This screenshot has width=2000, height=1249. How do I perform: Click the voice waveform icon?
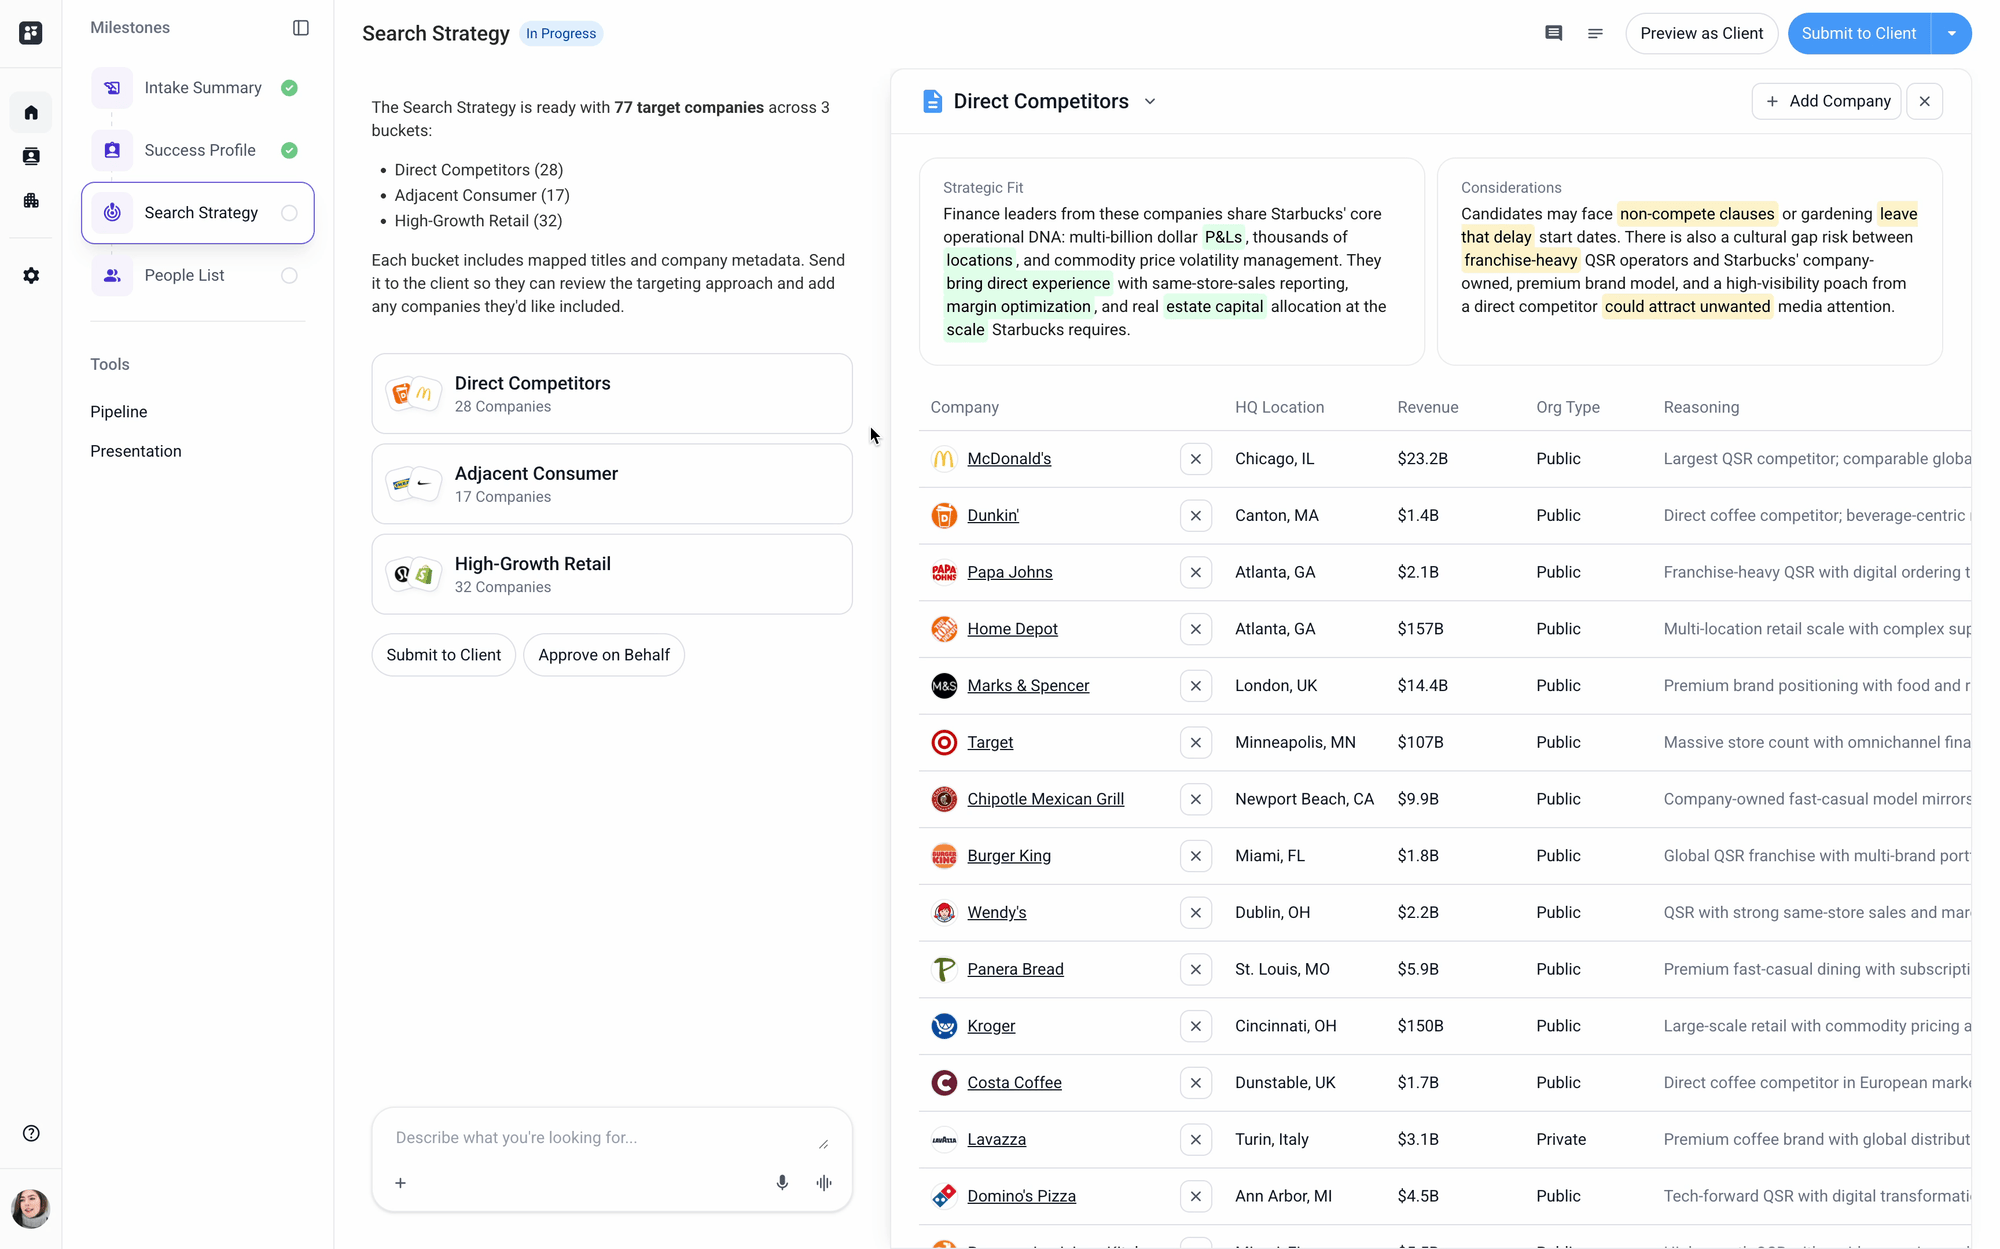[x=824, y=1182]
